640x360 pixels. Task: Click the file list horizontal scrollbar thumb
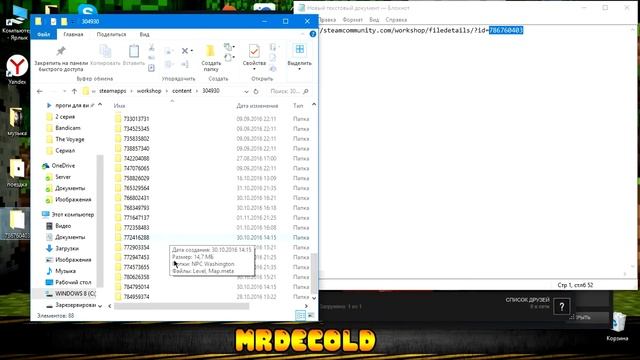point(182,306)
